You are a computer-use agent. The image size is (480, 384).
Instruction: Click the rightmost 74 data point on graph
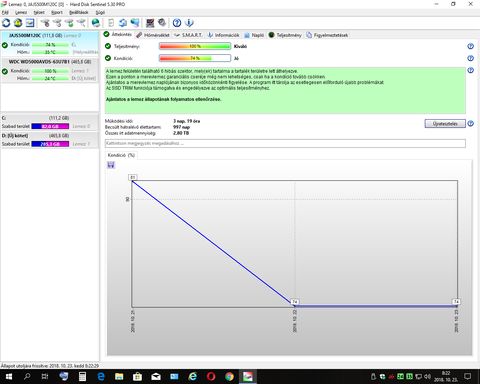(x=456, y=302)
